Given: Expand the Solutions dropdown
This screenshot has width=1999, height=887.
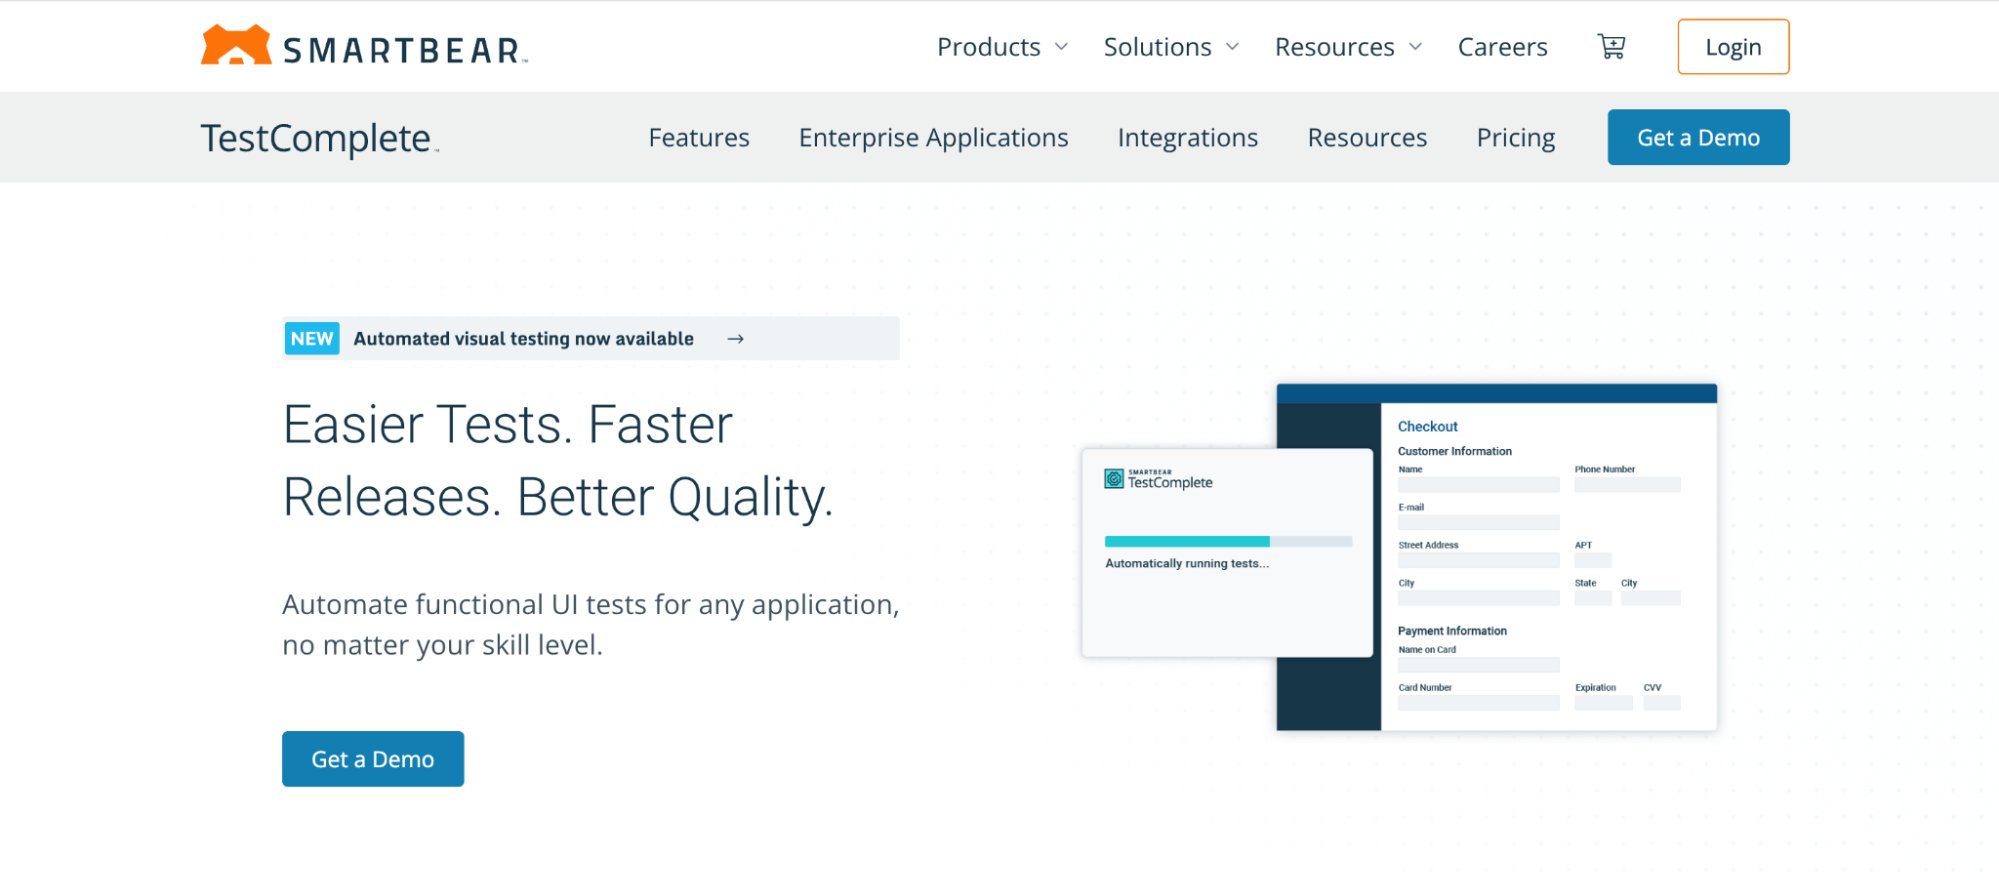Looking at the screenshot, I should [x=1171, y=47].
